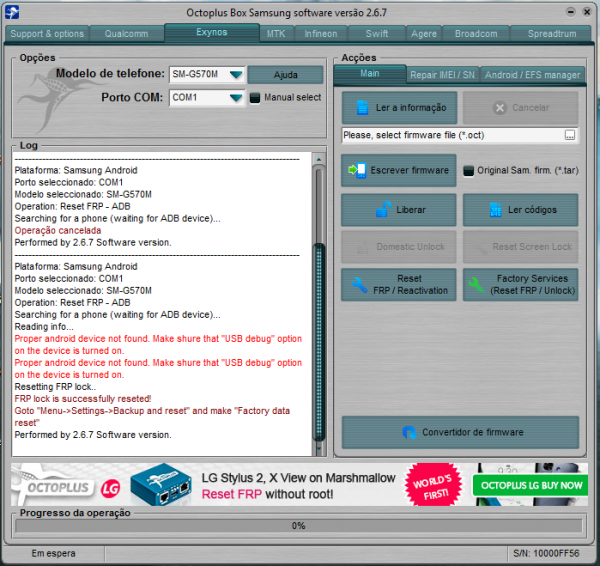Click the World's First badge in banner
600x566 pixels.
(x=434, y=484)
